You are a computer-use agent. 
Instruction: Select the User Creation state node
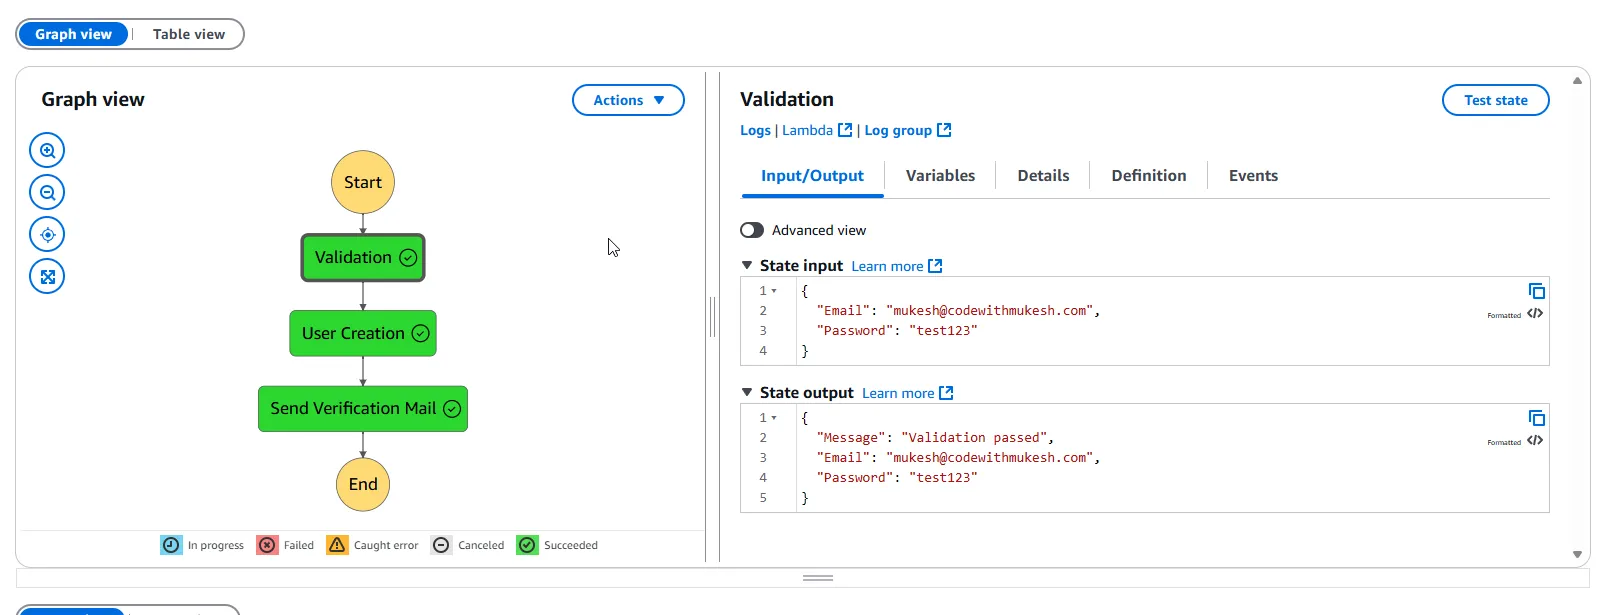tap(363, 334)
